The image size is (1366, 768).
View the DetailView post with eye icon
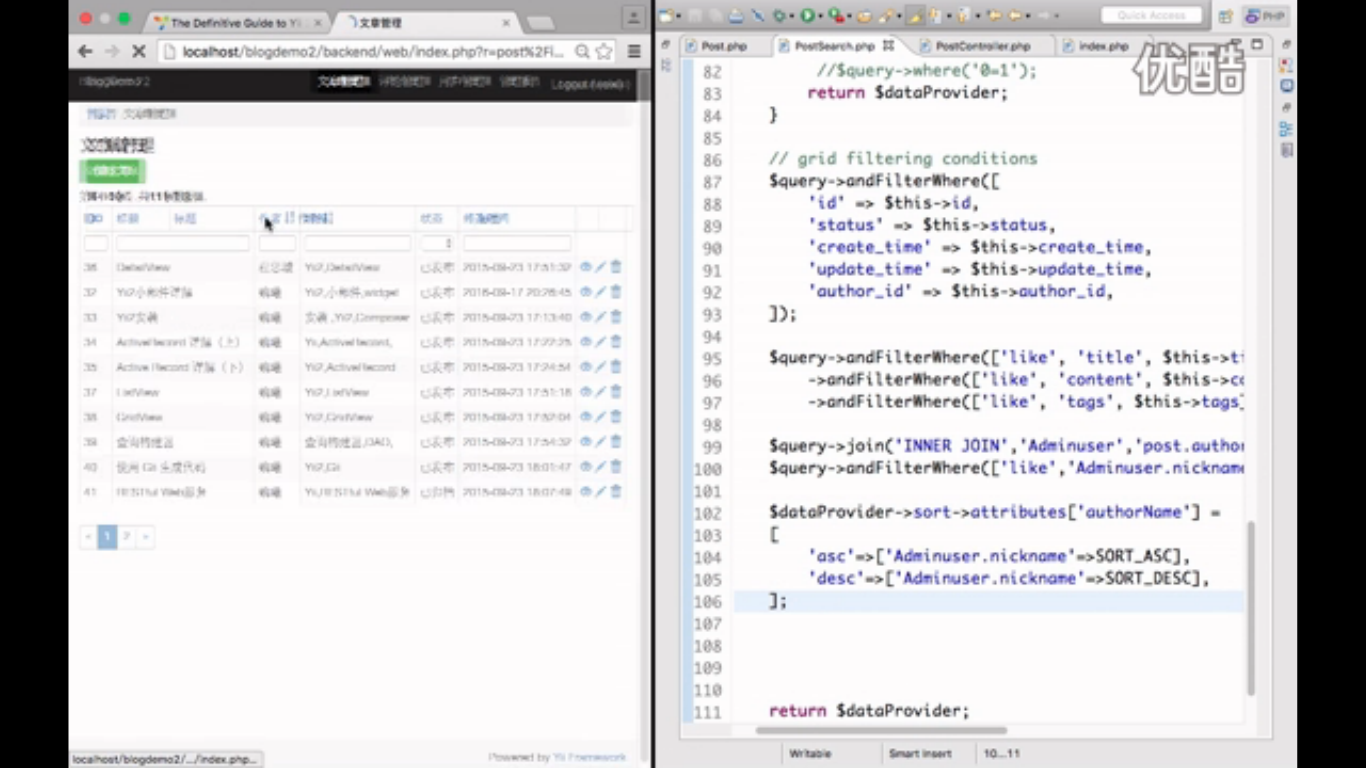click(586, 267)
